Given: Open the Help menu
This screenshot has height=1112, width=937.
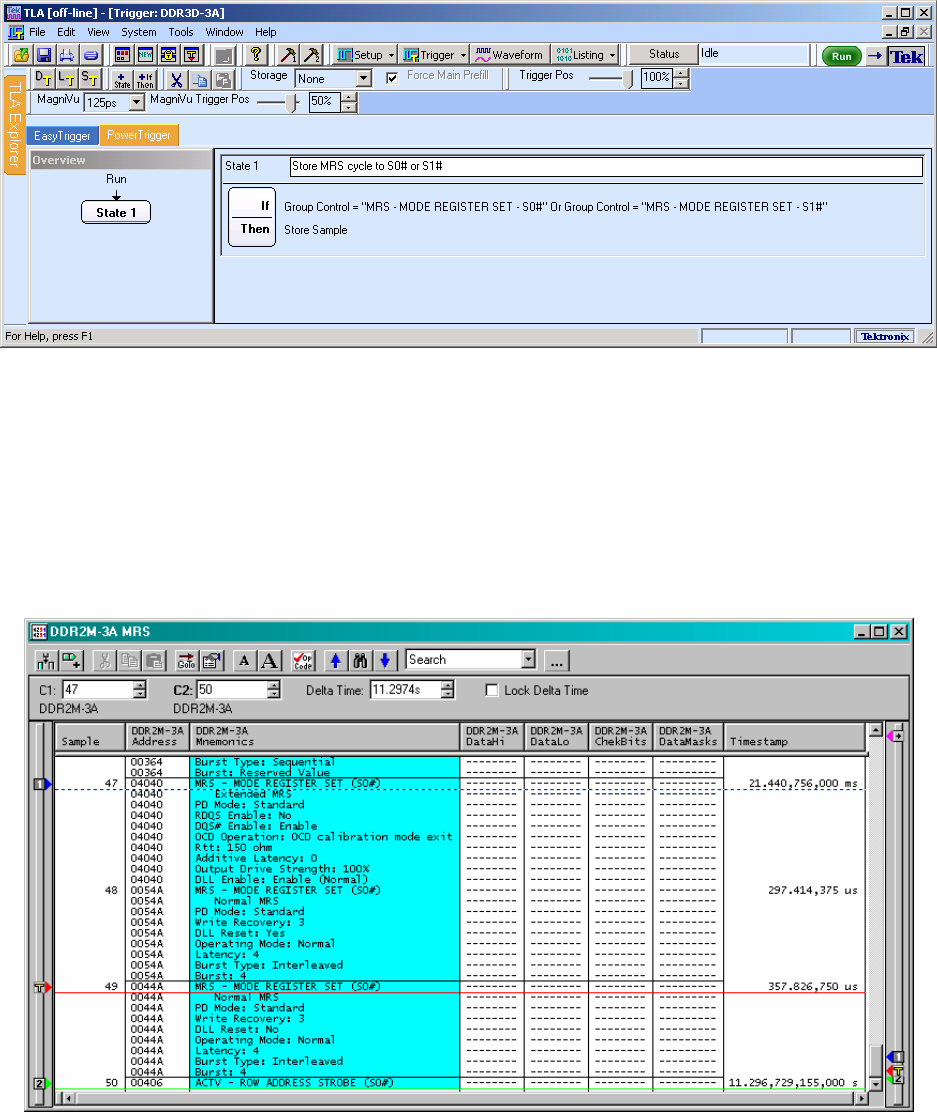Looking at the screenshot, I should point(265,32).
